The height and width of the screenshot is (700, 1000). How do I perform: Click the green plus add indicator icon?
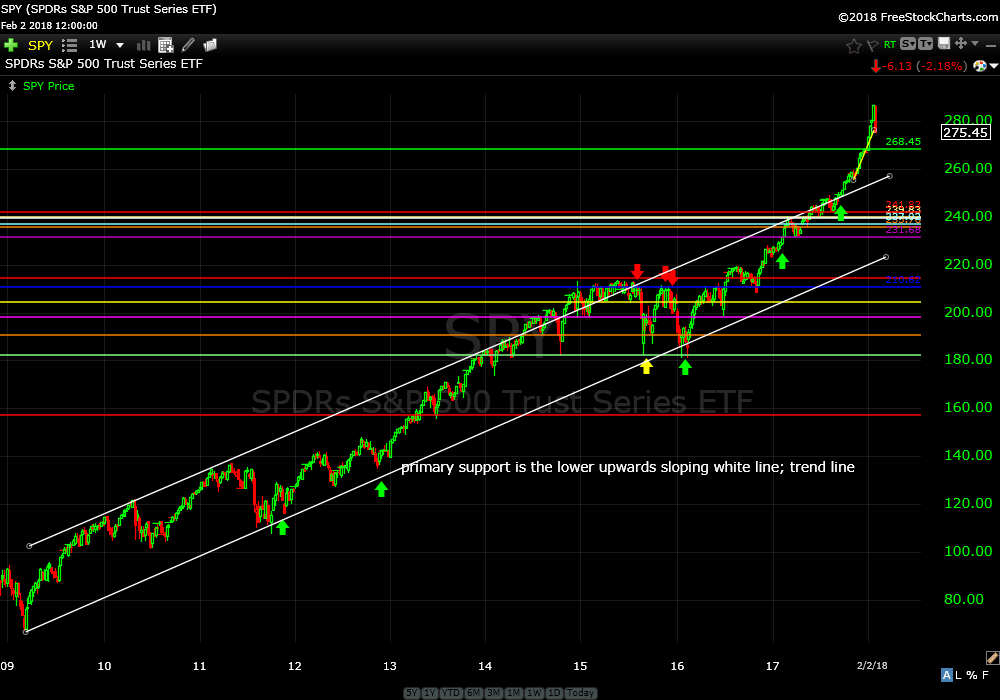[11, 45]
